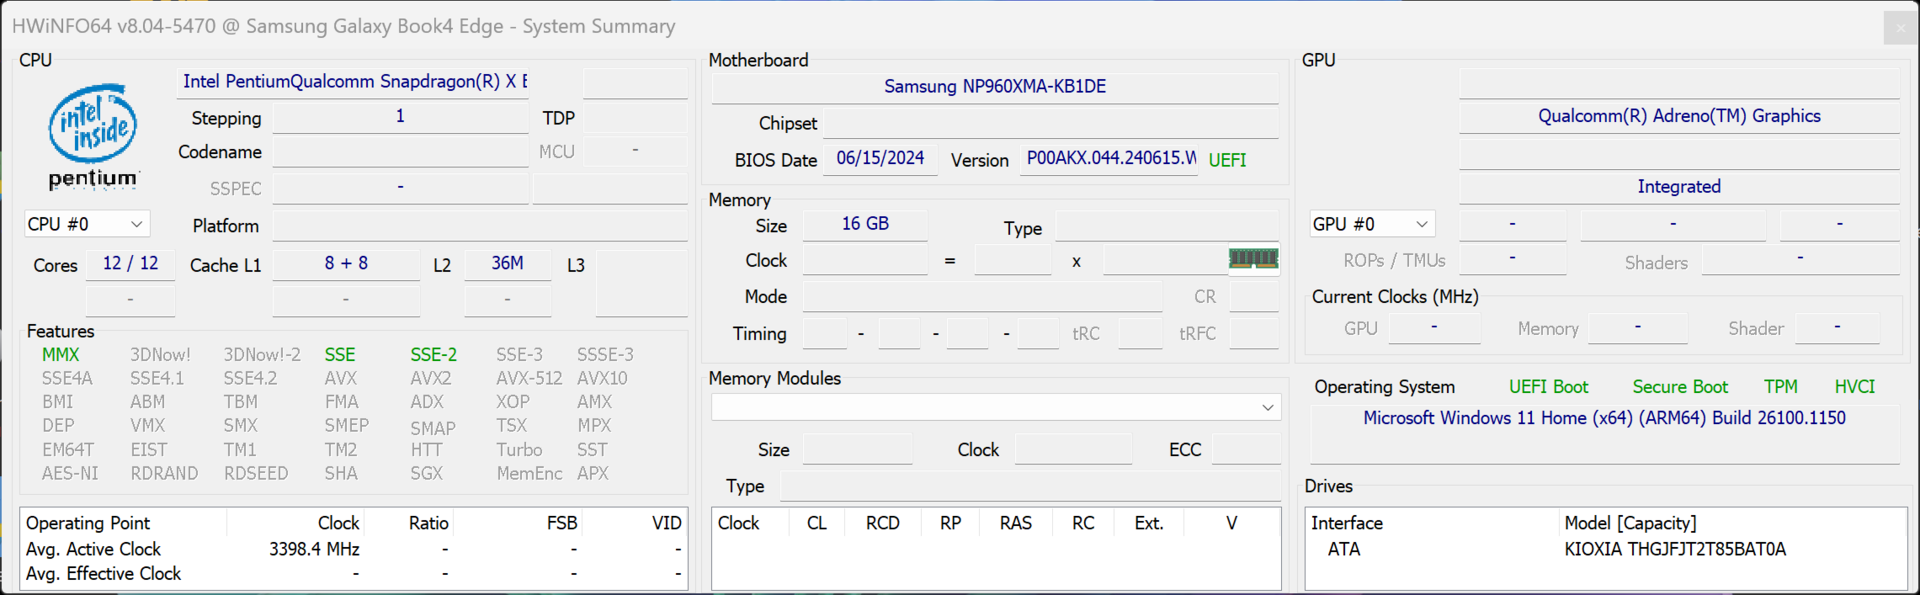
Task: Click the CL column header in memory timing table
Action: click(817, 523)
